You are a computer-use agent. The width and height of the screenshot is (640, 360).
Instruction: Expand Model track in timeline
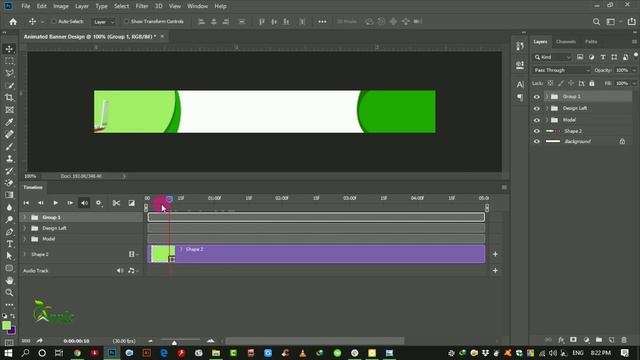coord(24,239)
